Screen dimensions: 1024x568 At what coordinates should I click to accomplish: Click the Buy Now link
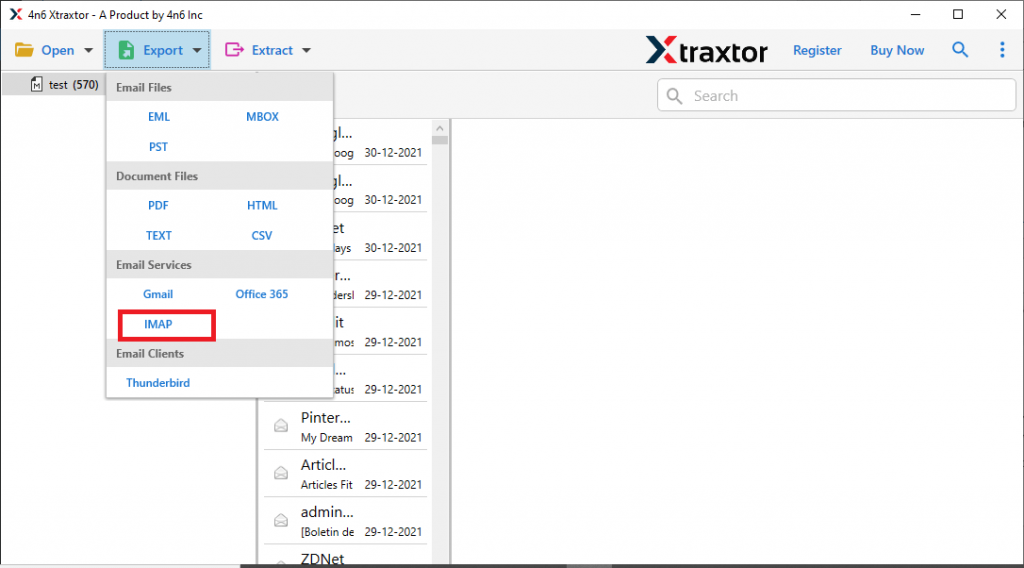click(x=897, y=50)
